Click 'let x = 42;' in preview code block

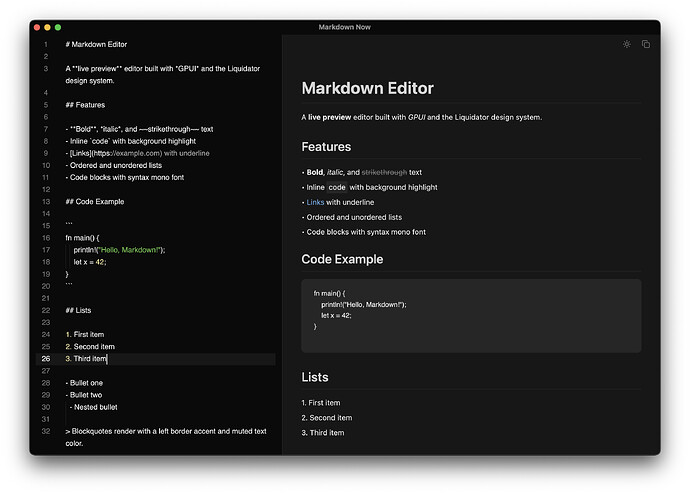[336, 316]
